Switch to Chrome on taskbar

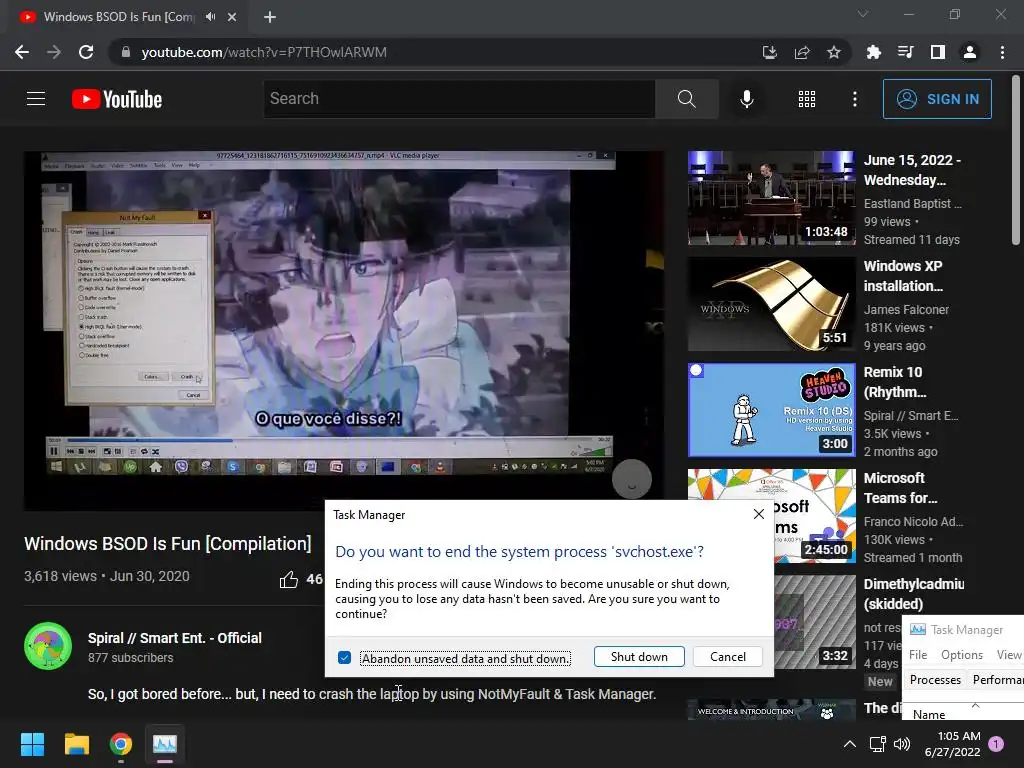coord(121,744)
